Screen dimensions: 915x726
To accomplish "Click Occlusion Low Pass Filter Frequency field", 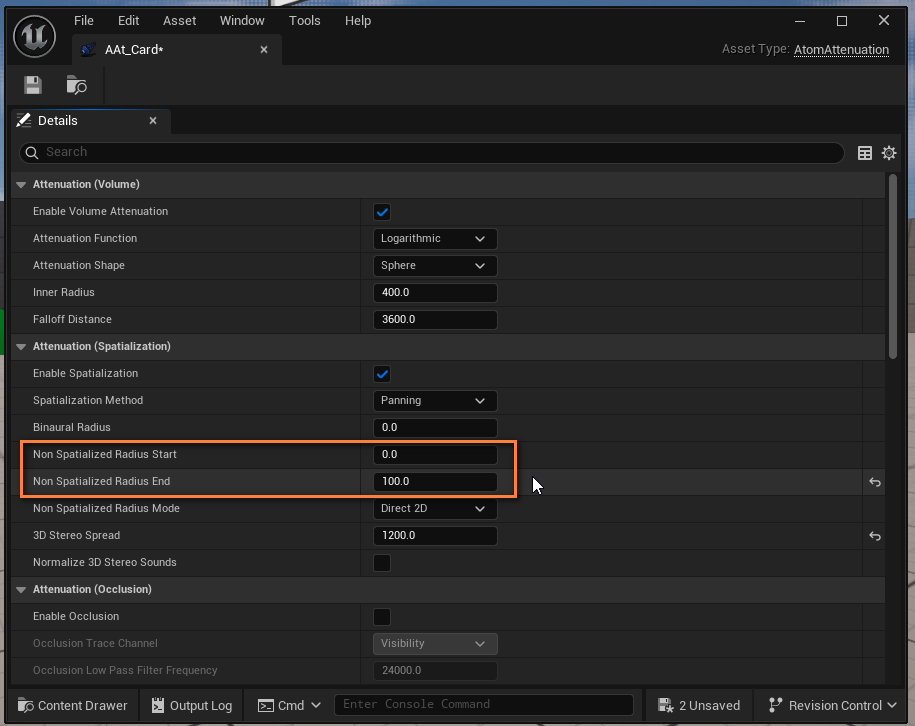I will (x=435, y=671).
